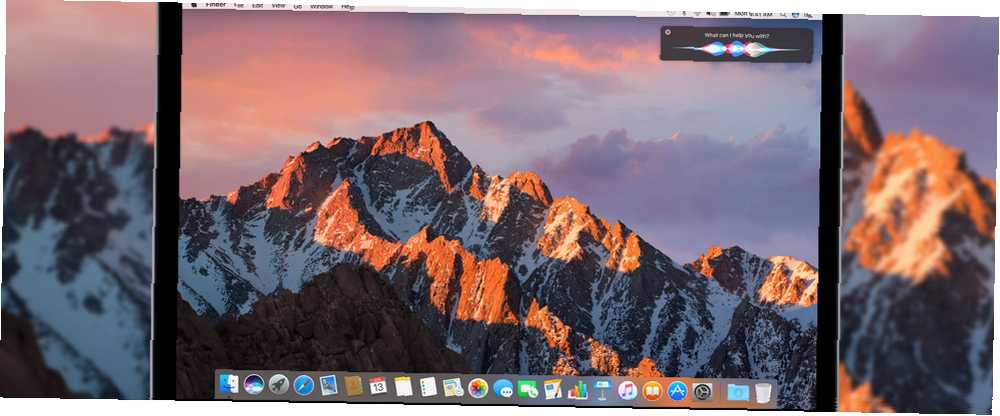Close the Siri prompt window
The image size is (1000, 416).
668,32
